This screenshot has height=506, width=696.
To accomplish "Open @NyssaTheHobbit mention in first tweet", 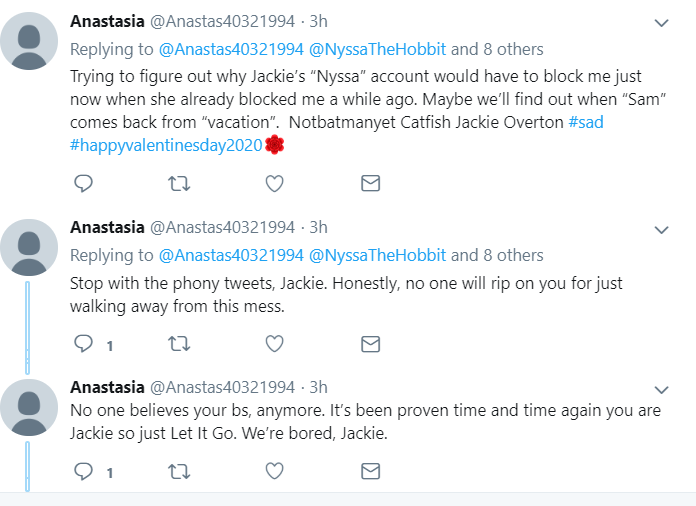I will (377, 49).
